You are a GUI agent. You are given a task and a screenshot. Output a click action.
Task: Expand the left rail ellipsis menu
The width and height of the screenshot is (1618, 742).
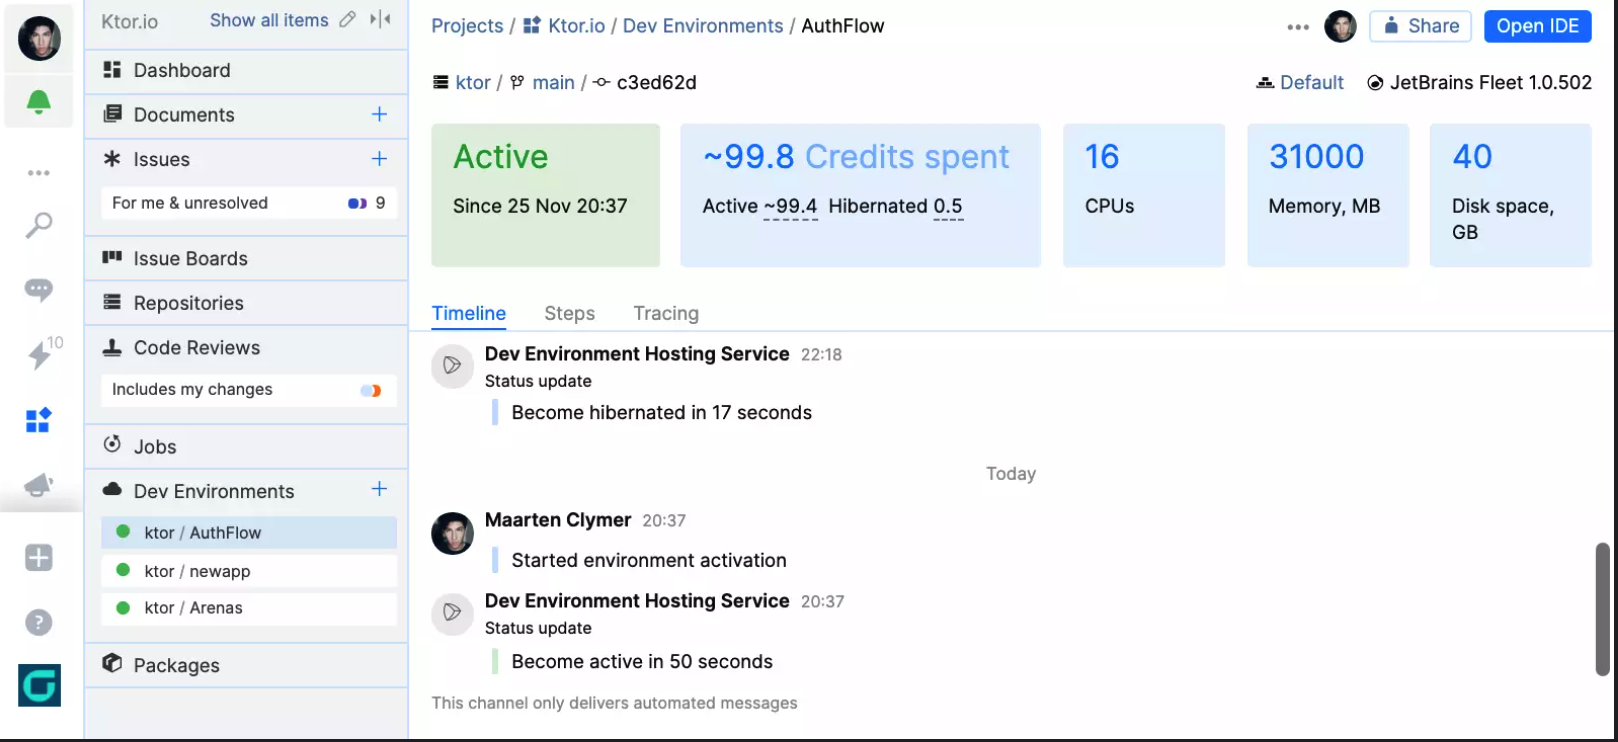click(39, 173)
